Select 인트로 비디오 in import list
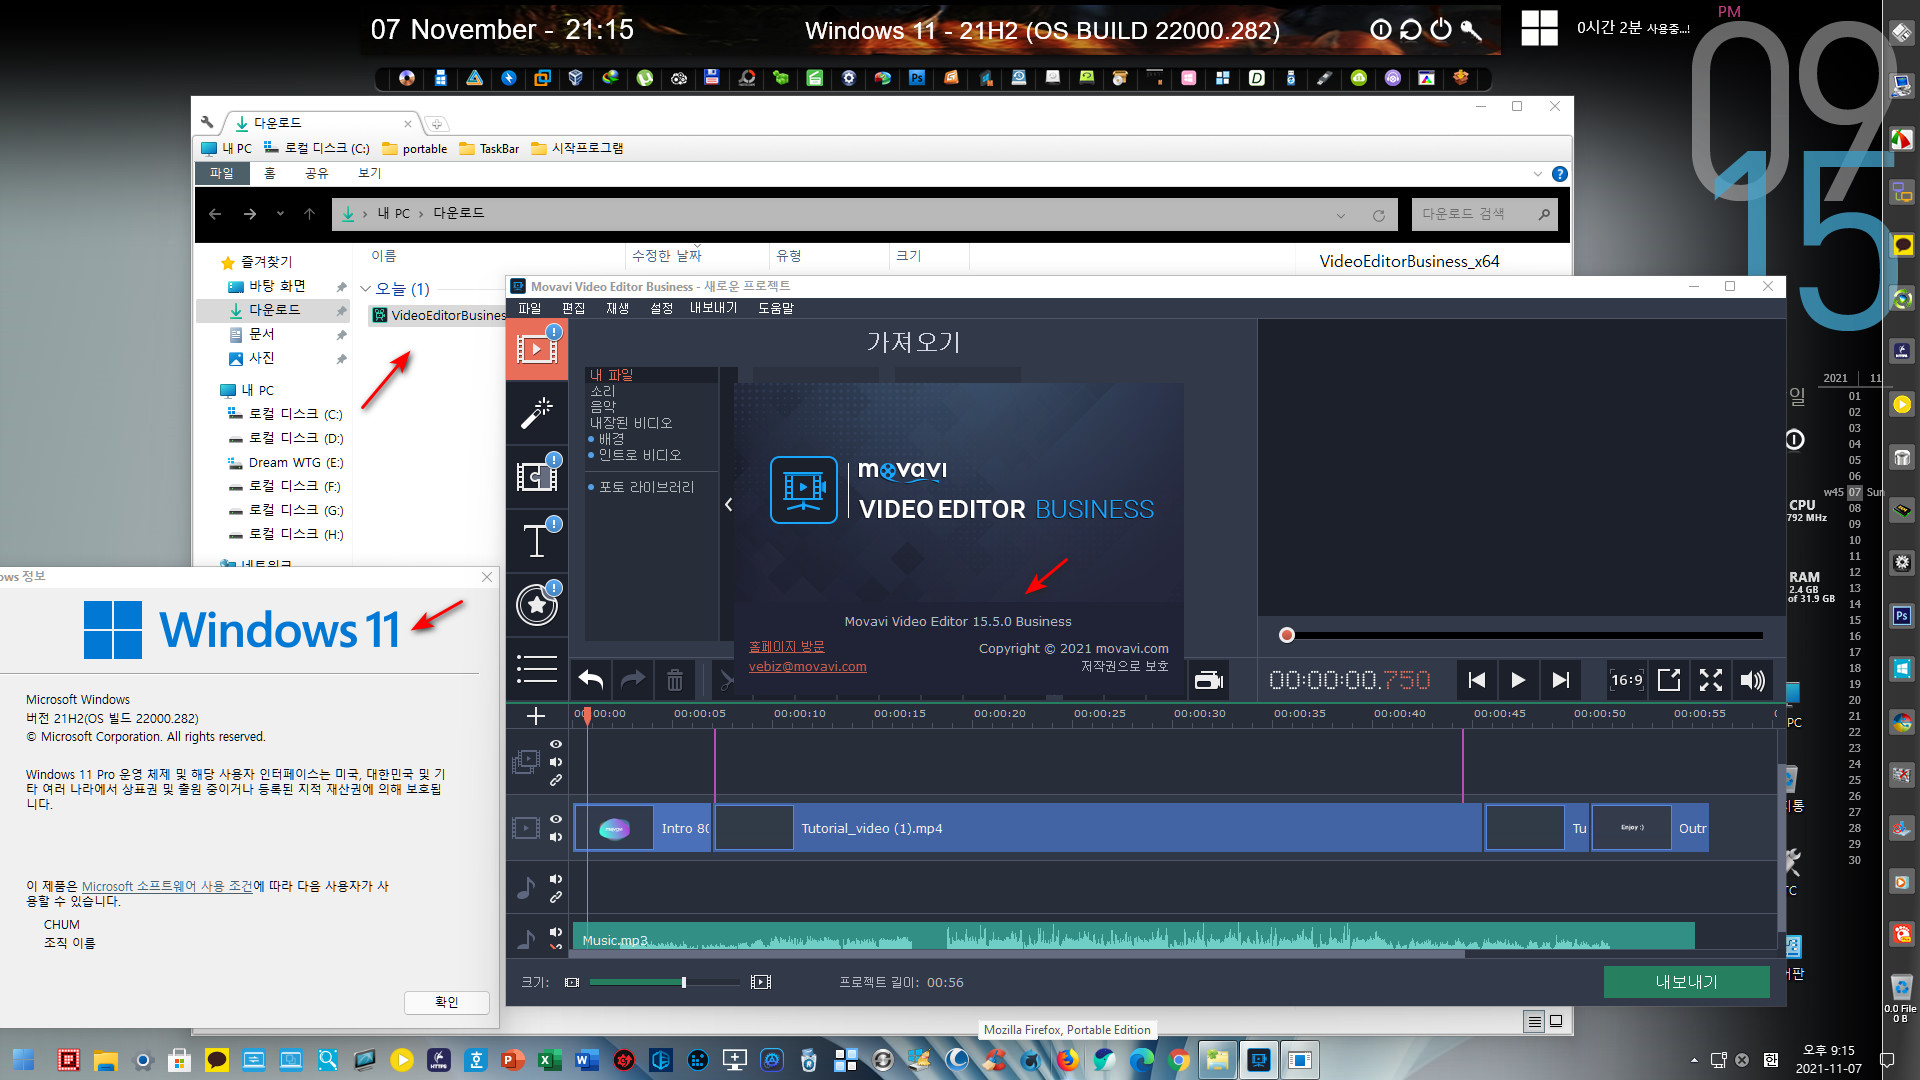 [x=640, y=455]
